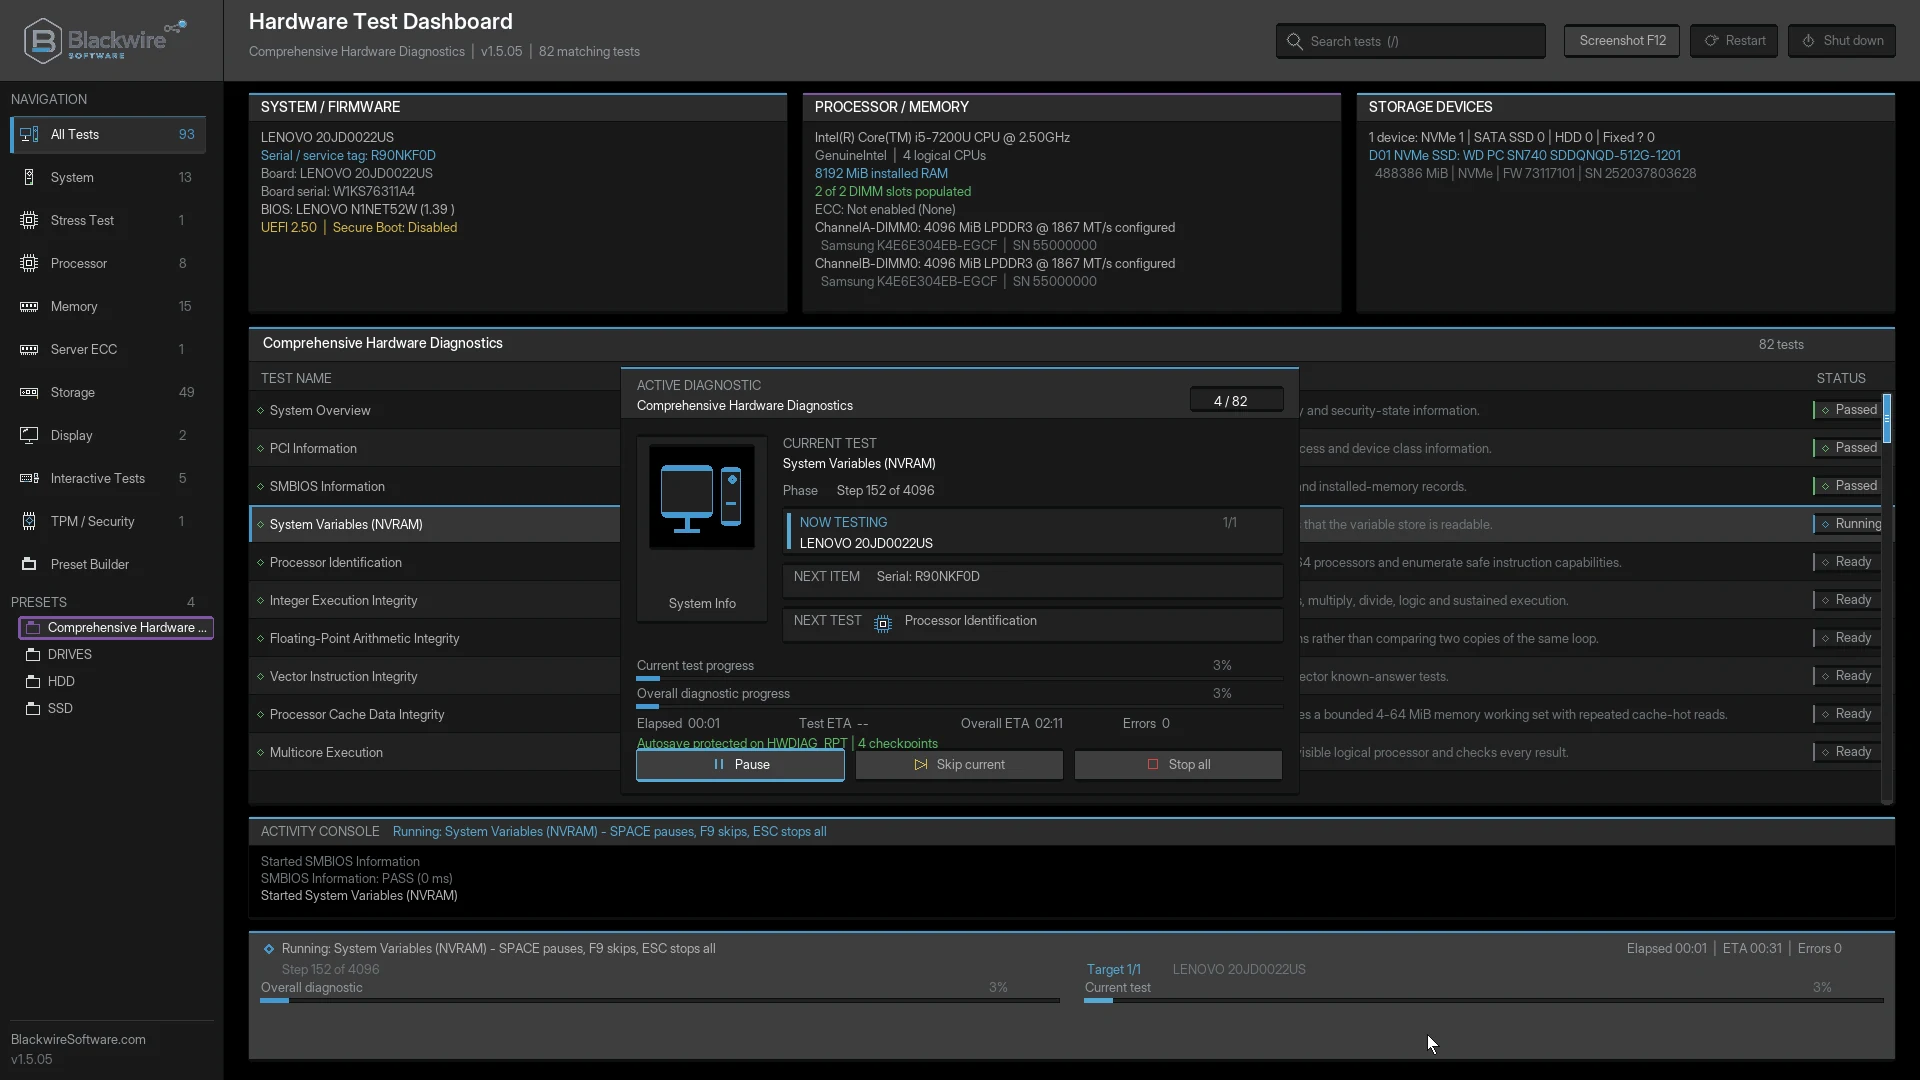Screen dimensions: 1920x1080
Task: Open the All Tests navigation item
Action: 108,135
